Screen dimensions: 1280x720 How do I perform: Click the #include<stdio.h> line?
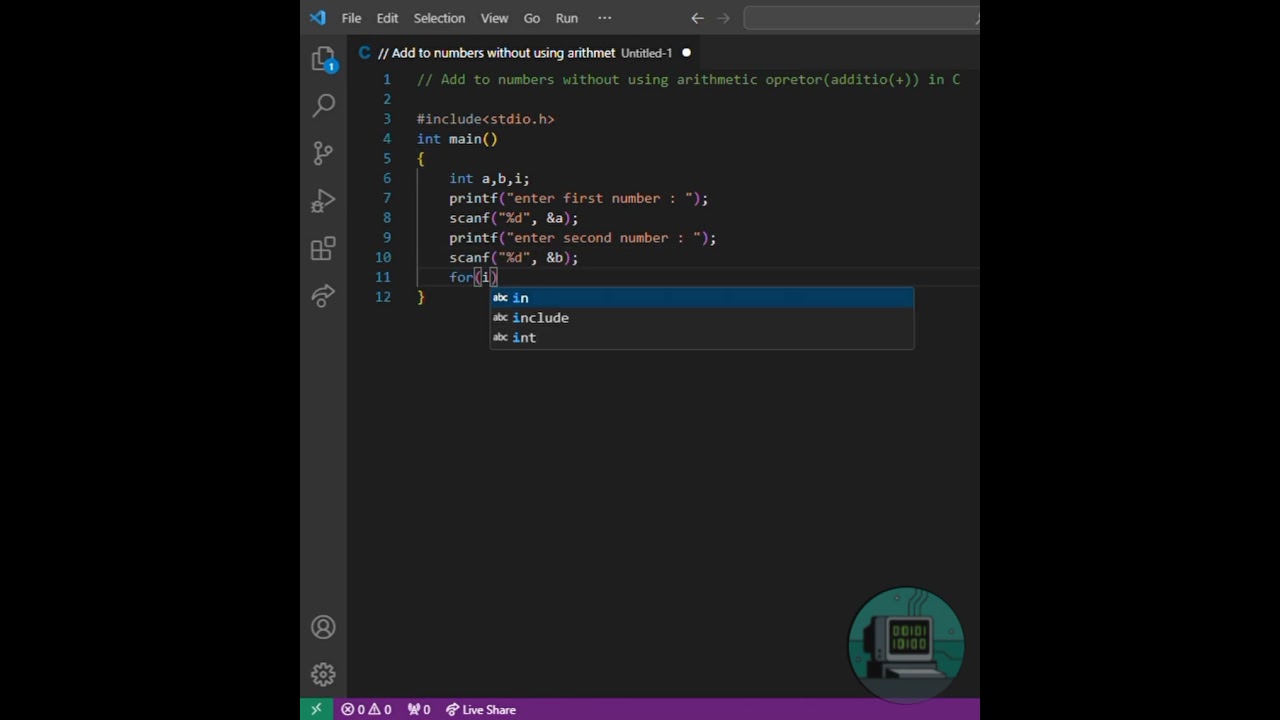click(485, 119)
